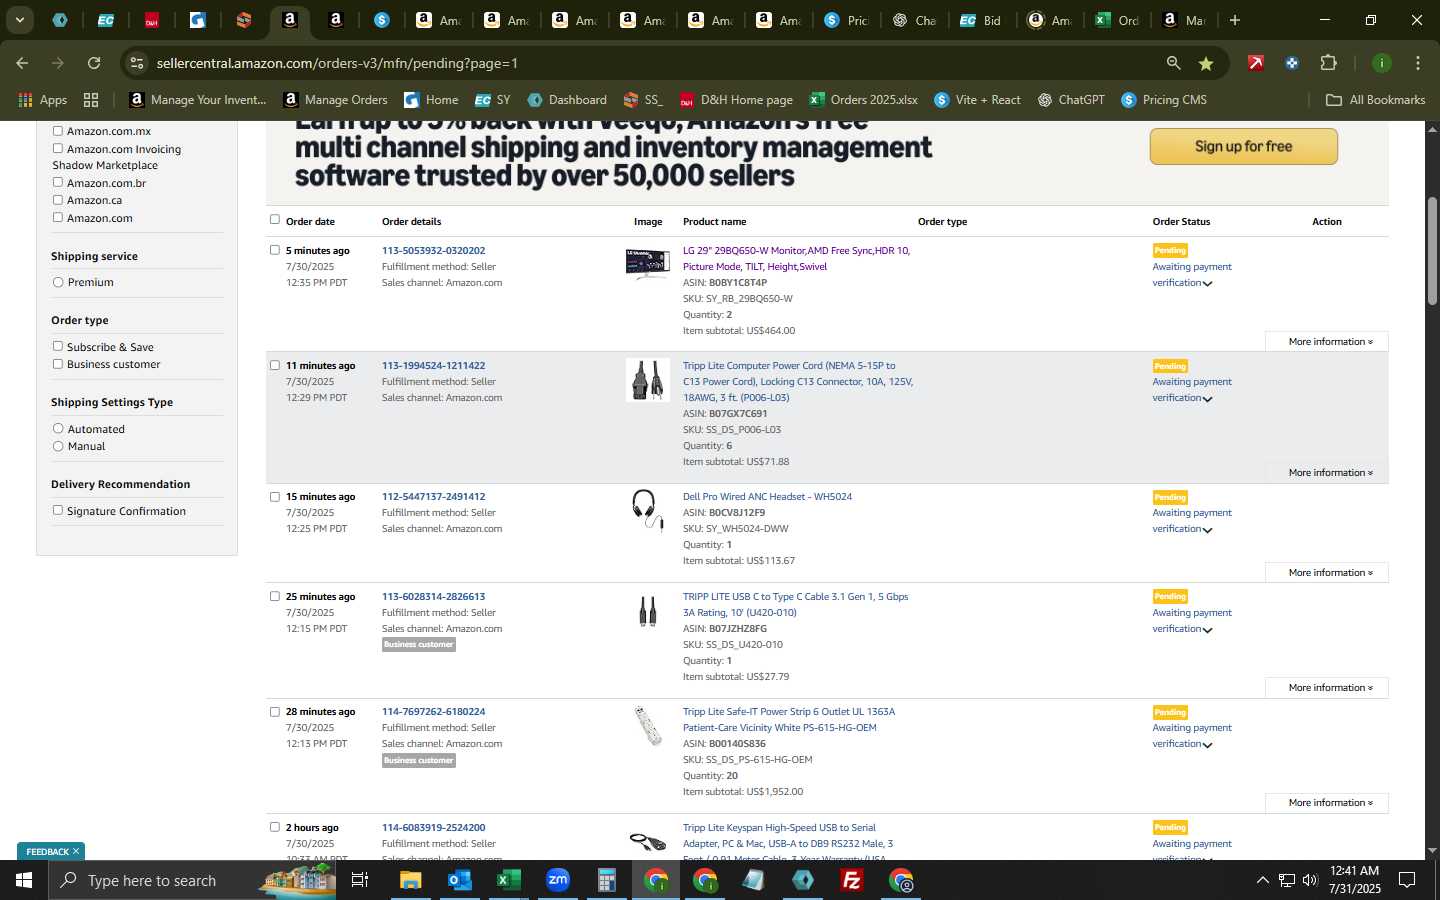
Task: Show hidden system tray icons
Action: [1262, 880]
